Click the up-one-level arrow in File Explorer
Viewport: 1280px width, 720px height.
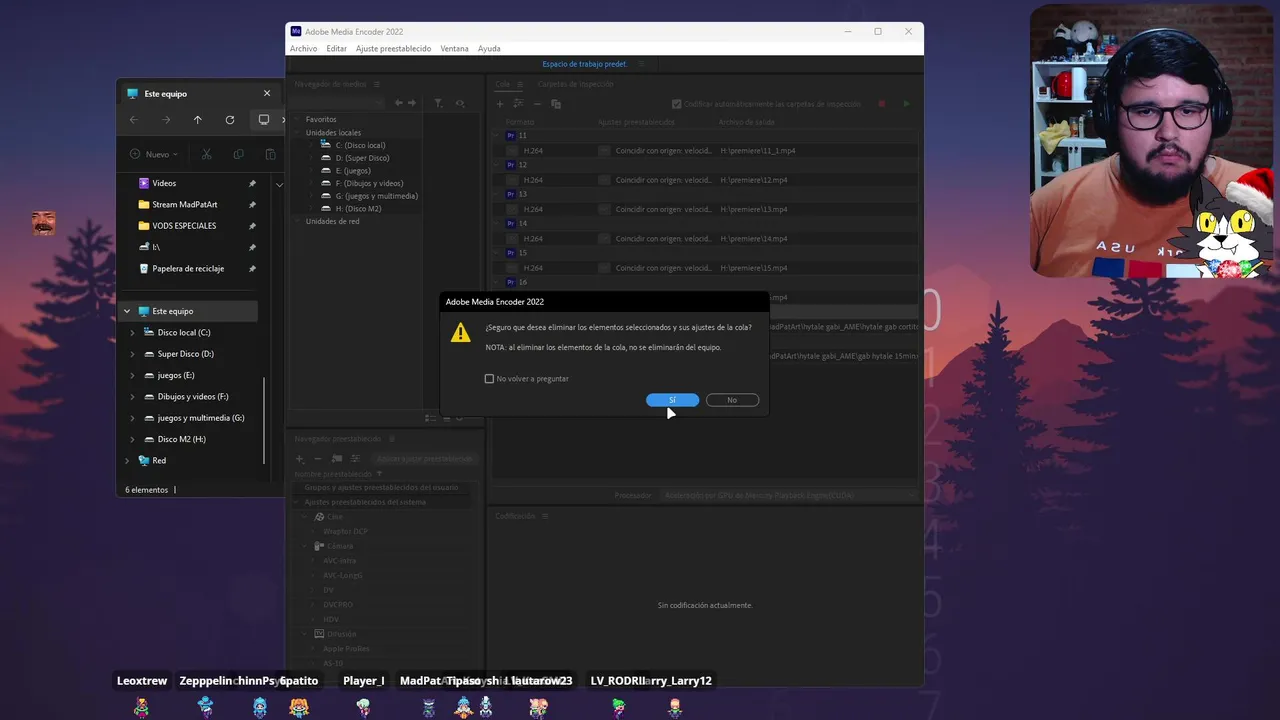198,120
